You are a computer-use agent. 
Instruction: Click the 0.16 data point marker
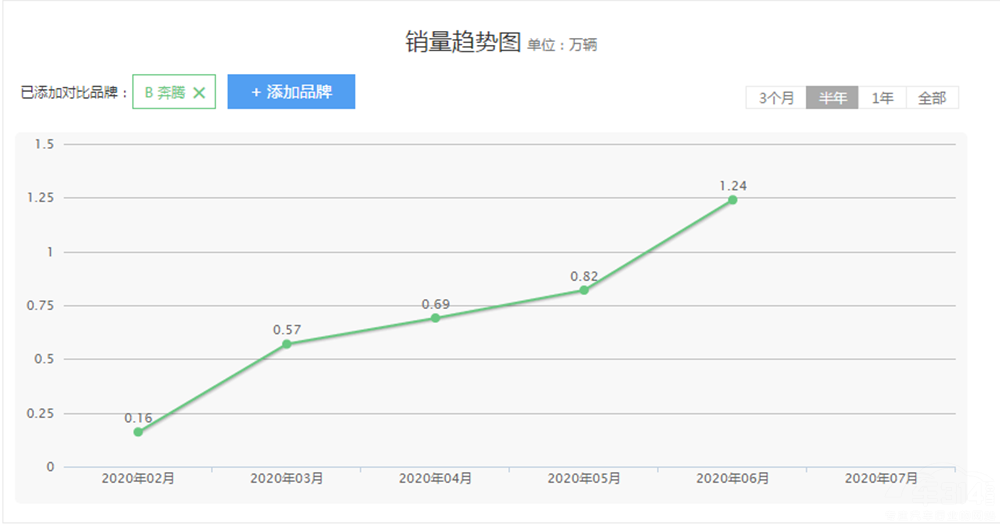138,432
